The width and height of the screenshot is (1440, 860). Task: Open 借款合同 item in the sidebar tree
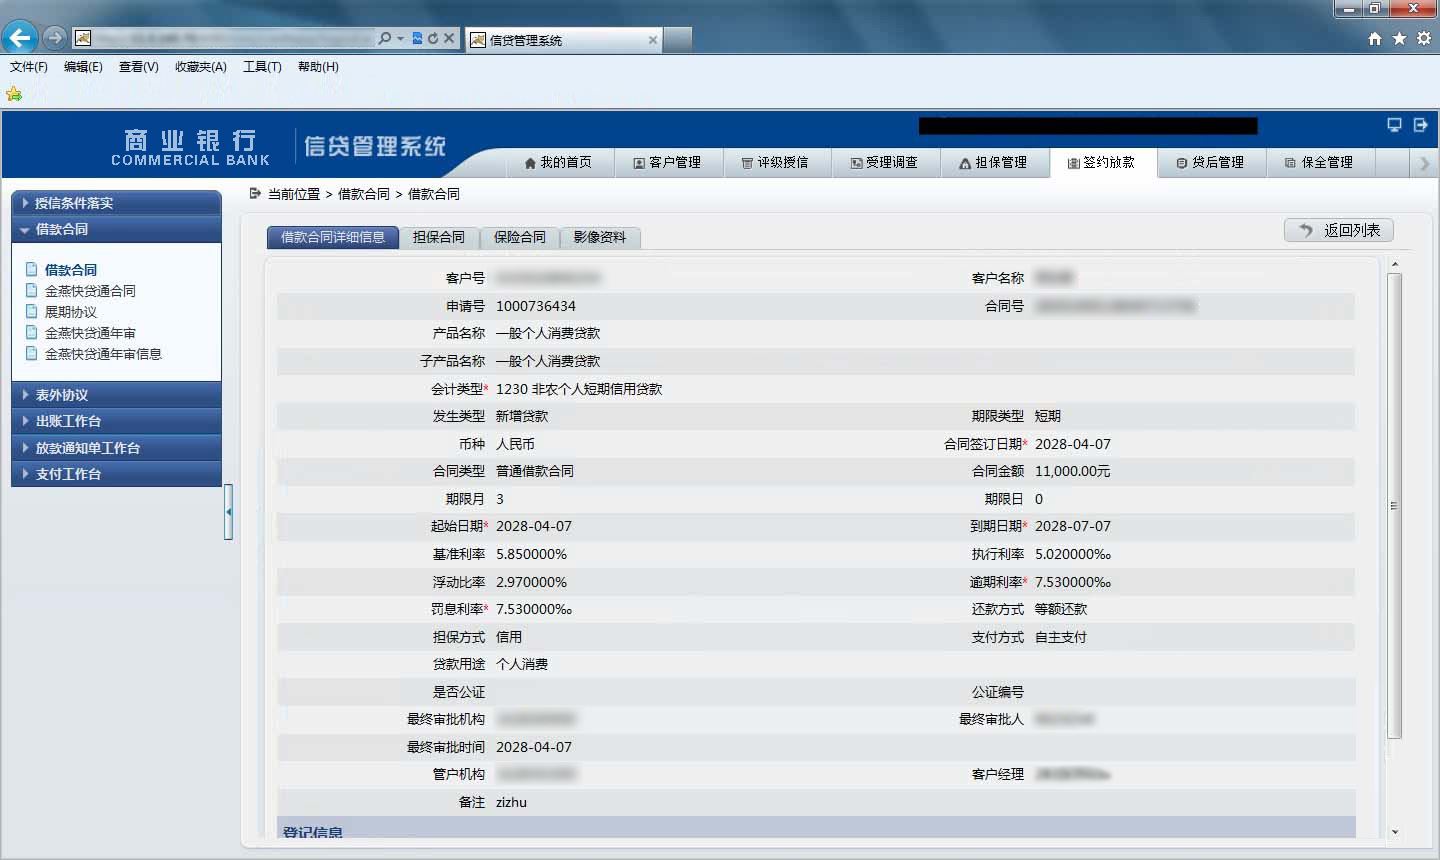70,270
